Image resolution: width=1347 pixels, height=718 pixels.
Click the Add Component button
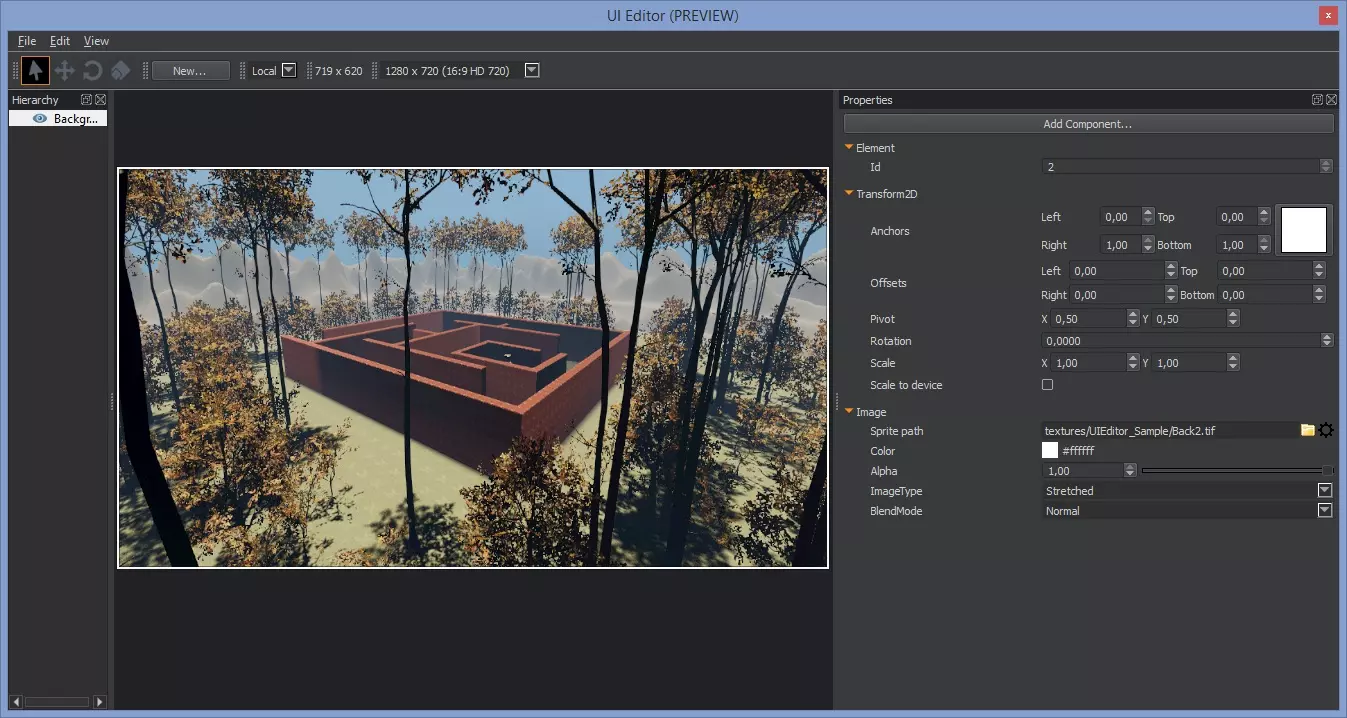point(1087,124)
